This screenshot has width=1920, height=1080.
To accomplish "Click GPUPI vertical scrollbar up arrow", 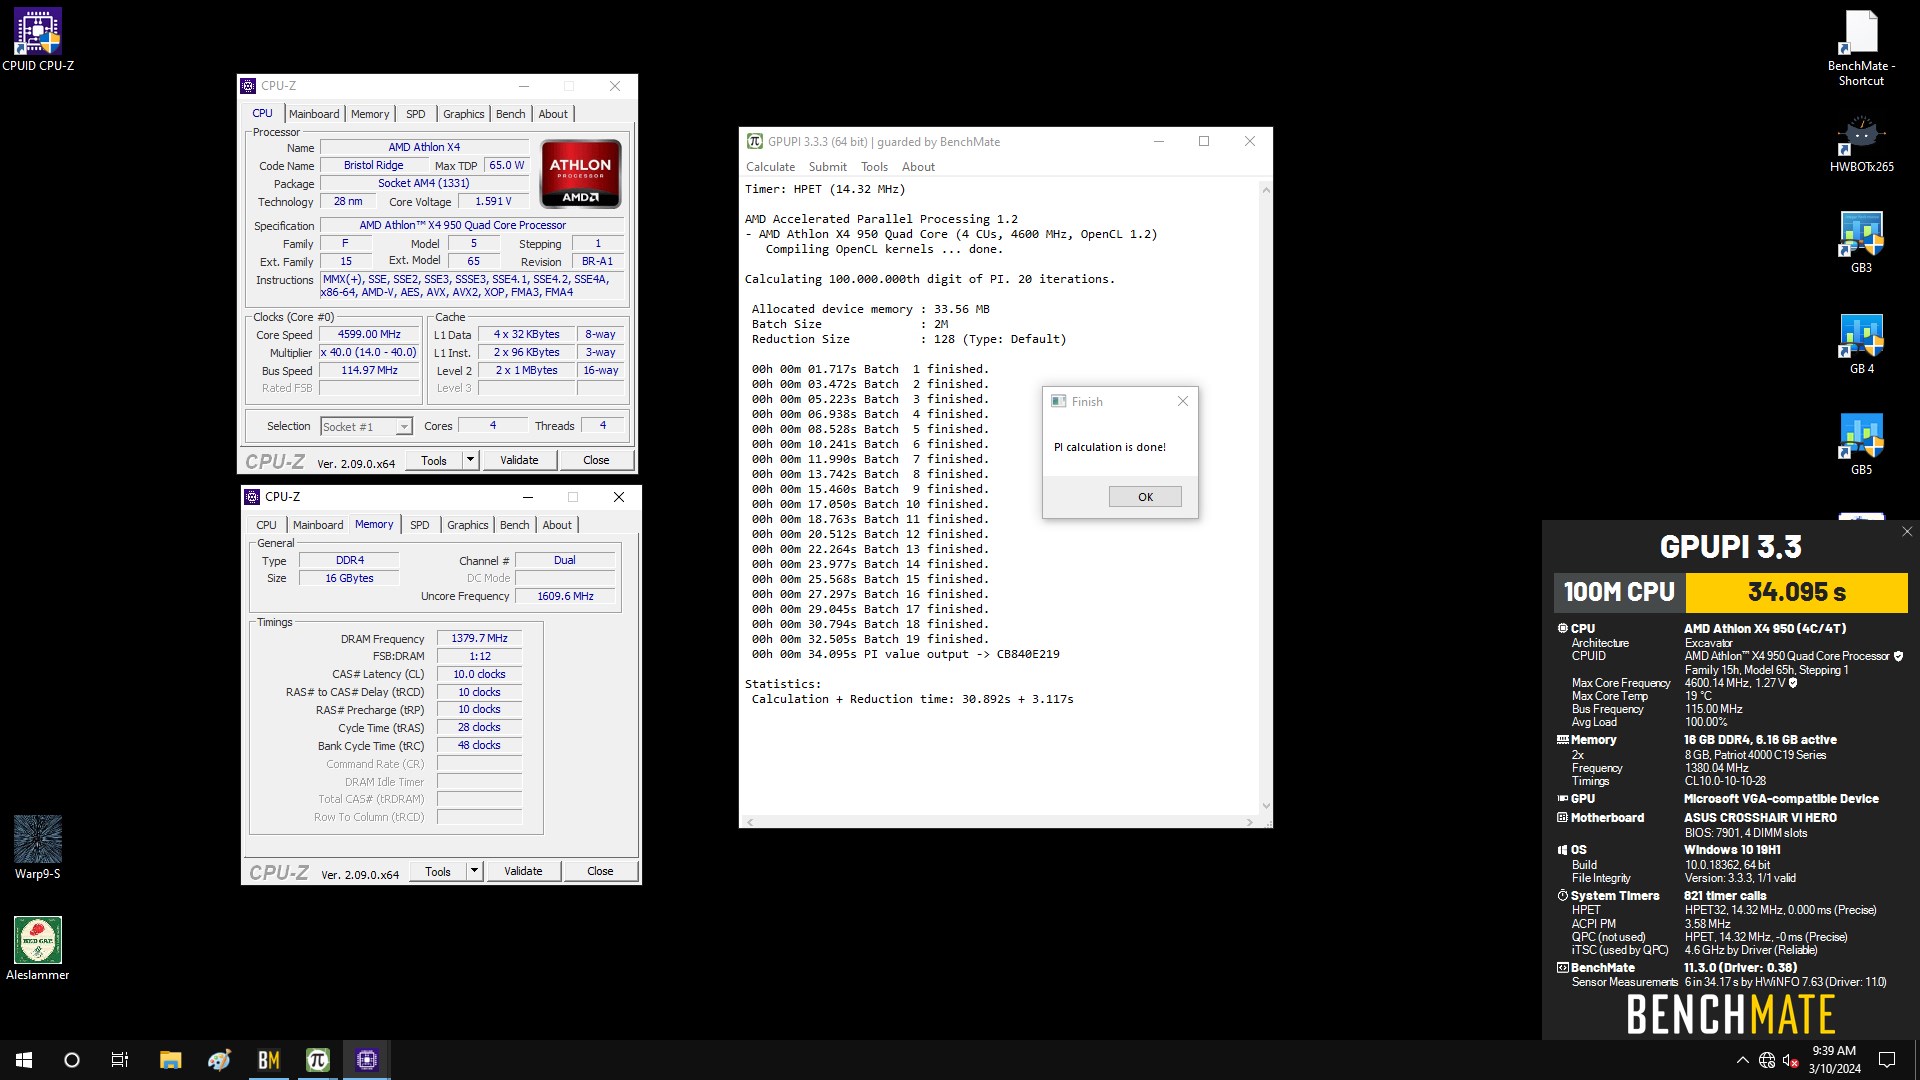I will (1266, 190).
